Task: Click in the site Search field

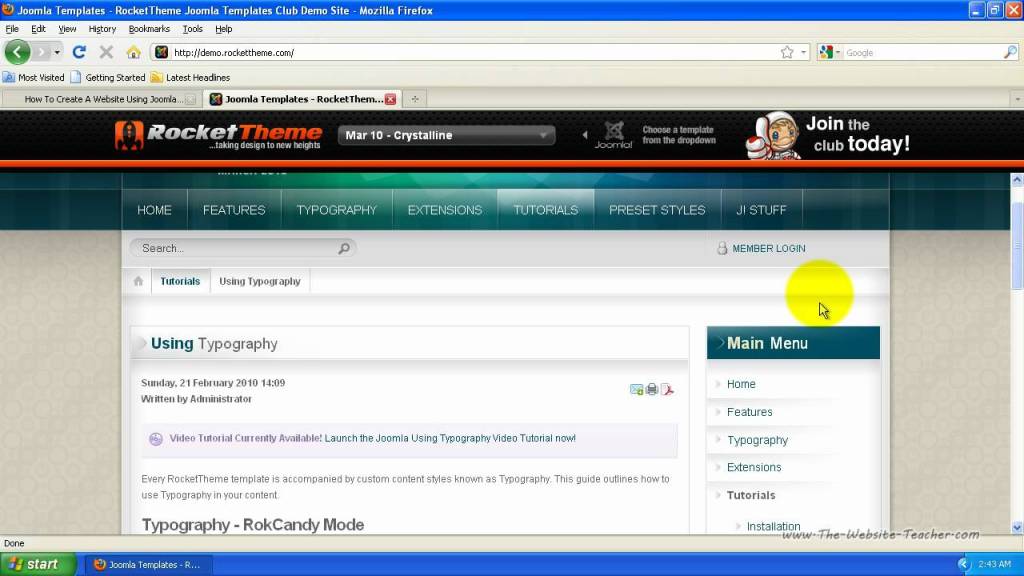Action: tap(235, 248)
